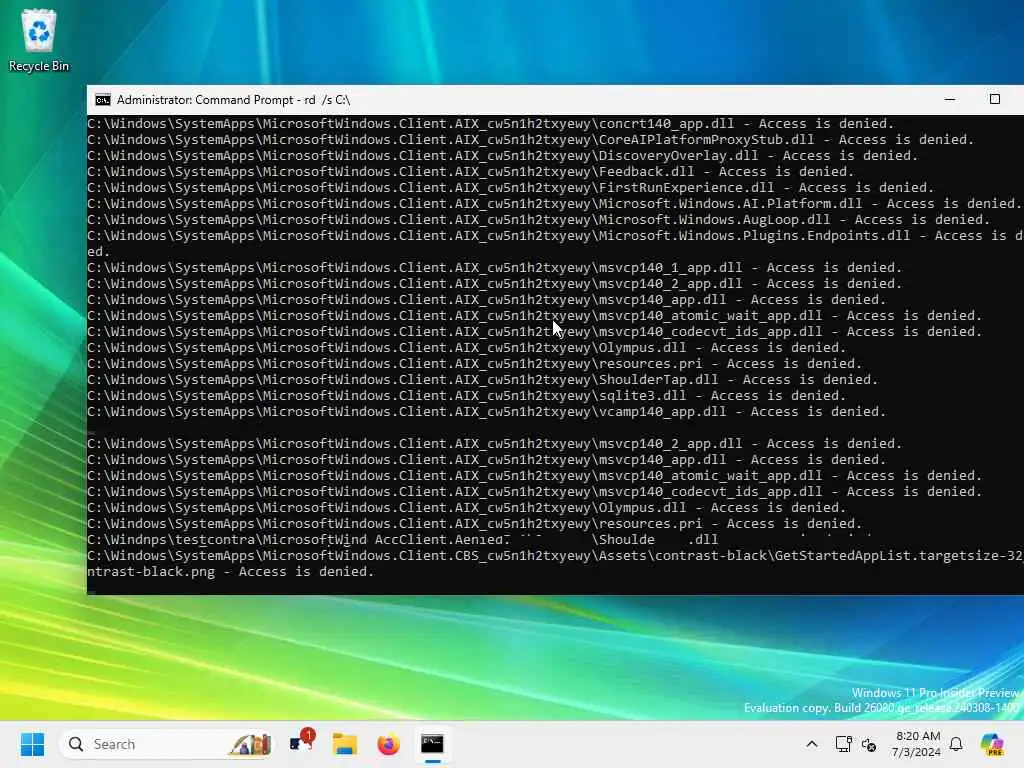1024x768 pixels.
Task: Open File Explorer from the taskbar
Action: point(344,744)
